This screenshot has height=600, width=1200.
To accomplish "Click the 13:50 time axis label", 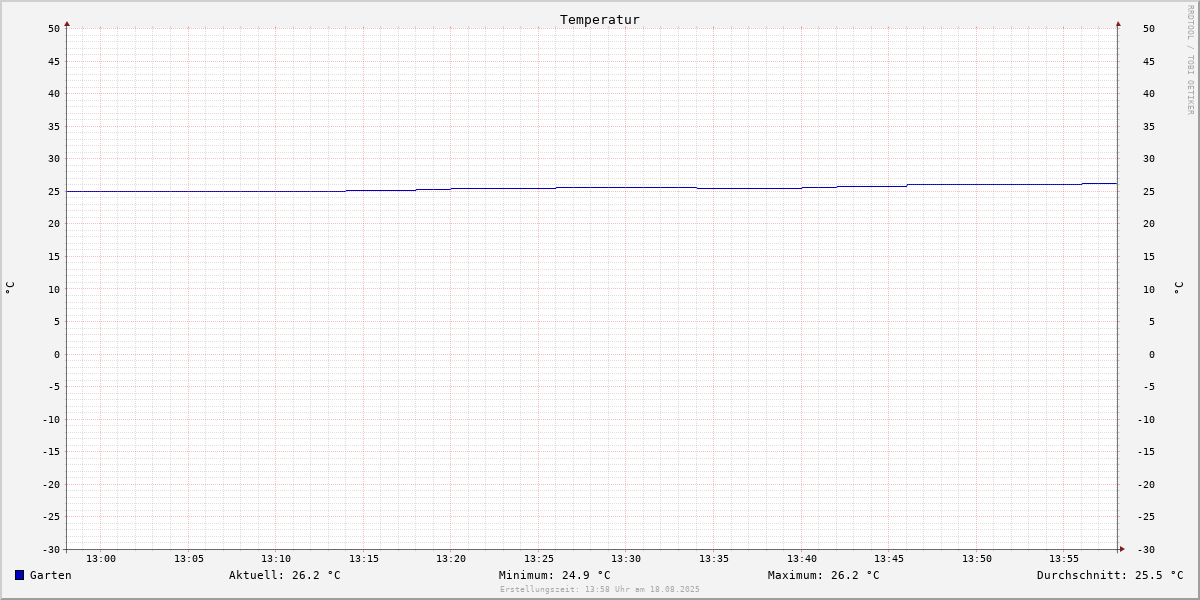I will coord(977,559).
